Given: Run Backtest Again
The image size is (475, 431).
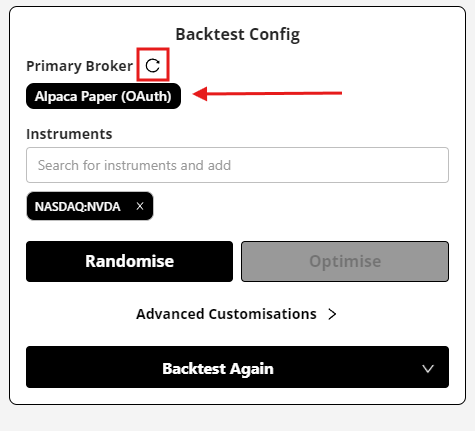Looking at the screenshot, I should pyautogui.click(x=218, y=368).
